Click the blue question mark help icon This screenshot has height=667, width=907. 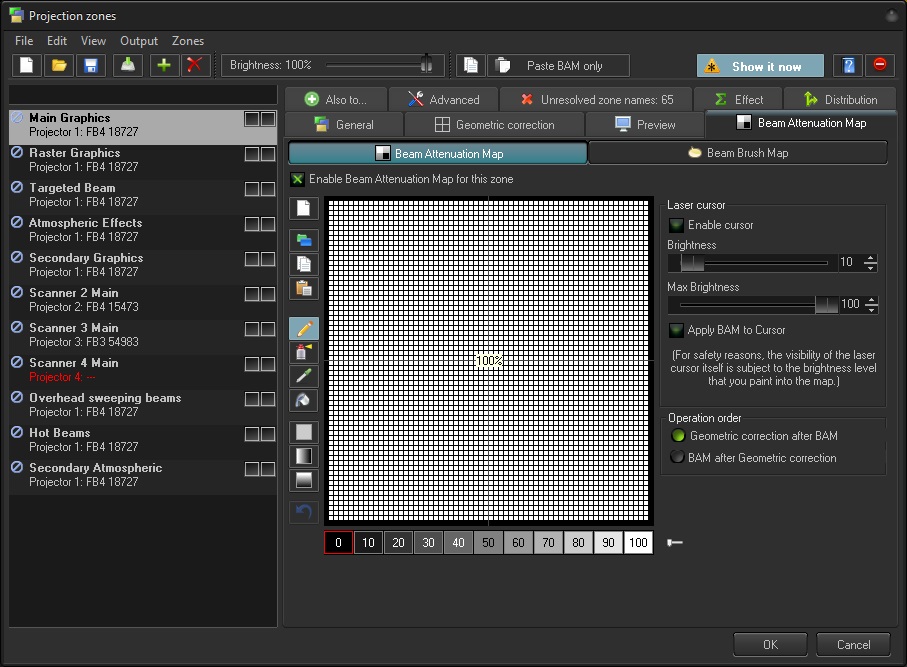pos(848,66)
